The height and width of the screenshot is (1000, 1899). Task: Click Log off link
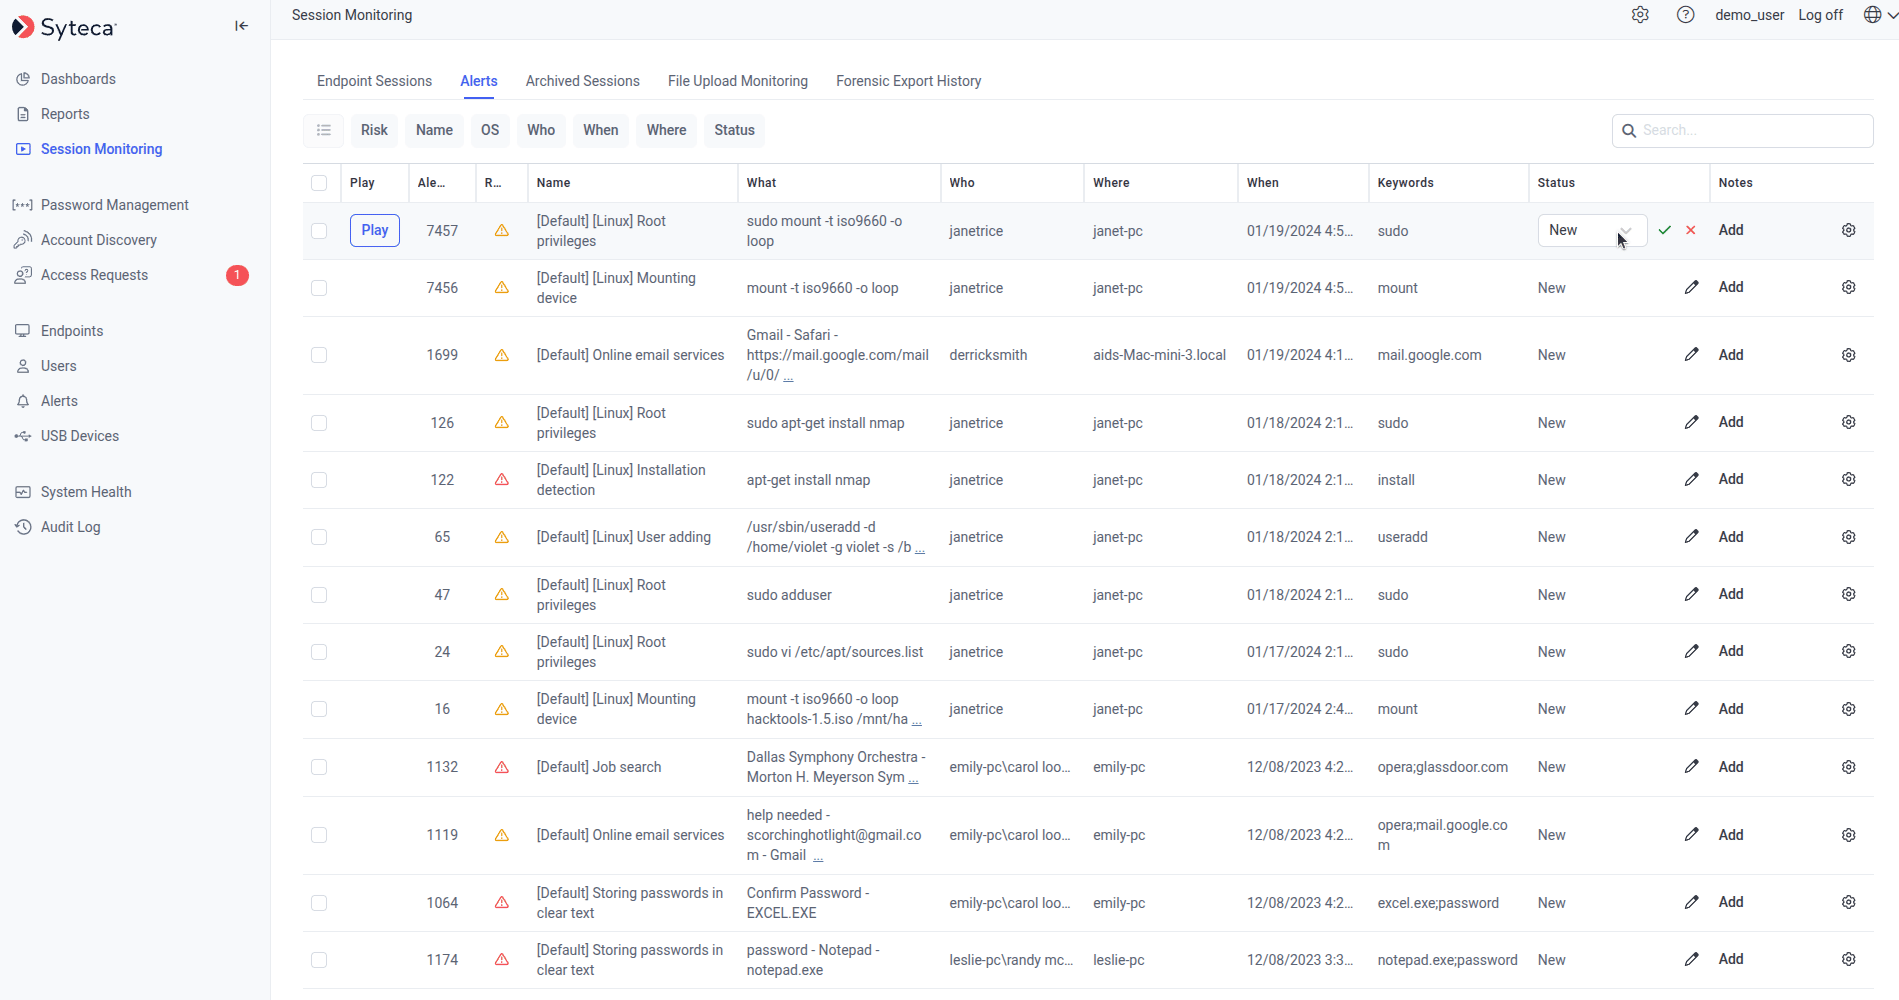1820,15
